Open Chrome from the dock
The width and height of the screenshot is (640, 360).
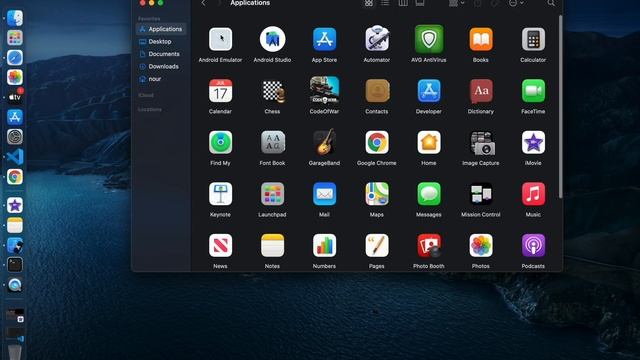coord(15,177)
